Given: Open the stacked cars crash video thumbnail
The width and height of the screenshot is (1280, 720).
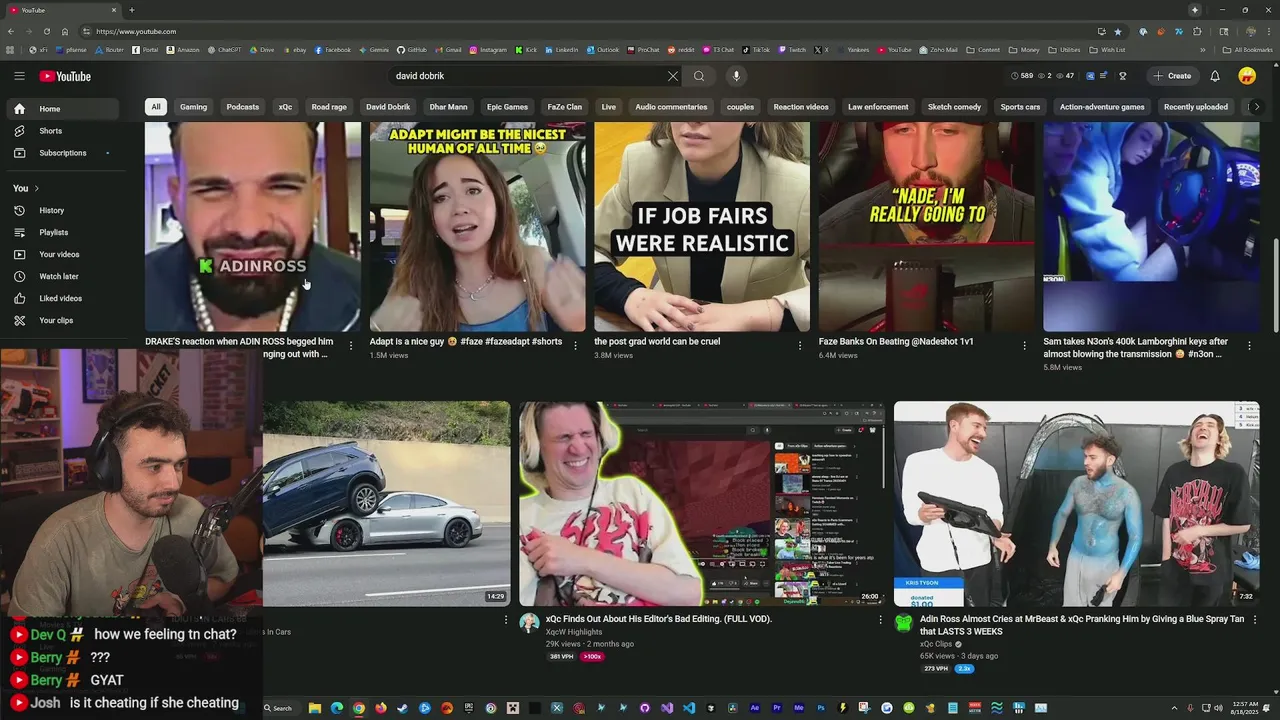Looking at the screenshot, I should coord(386,504).
